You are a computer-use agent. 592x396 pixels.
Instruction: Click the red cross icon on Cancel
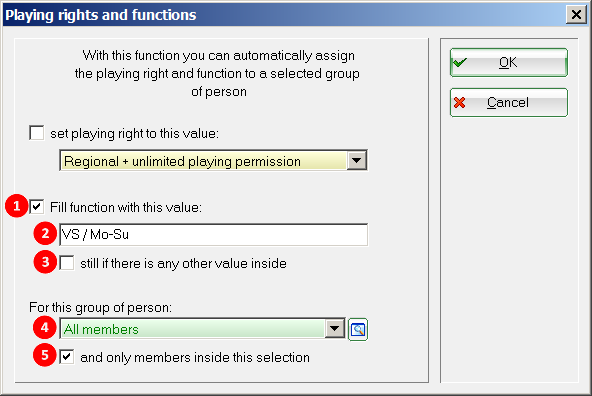coord(459,102)
